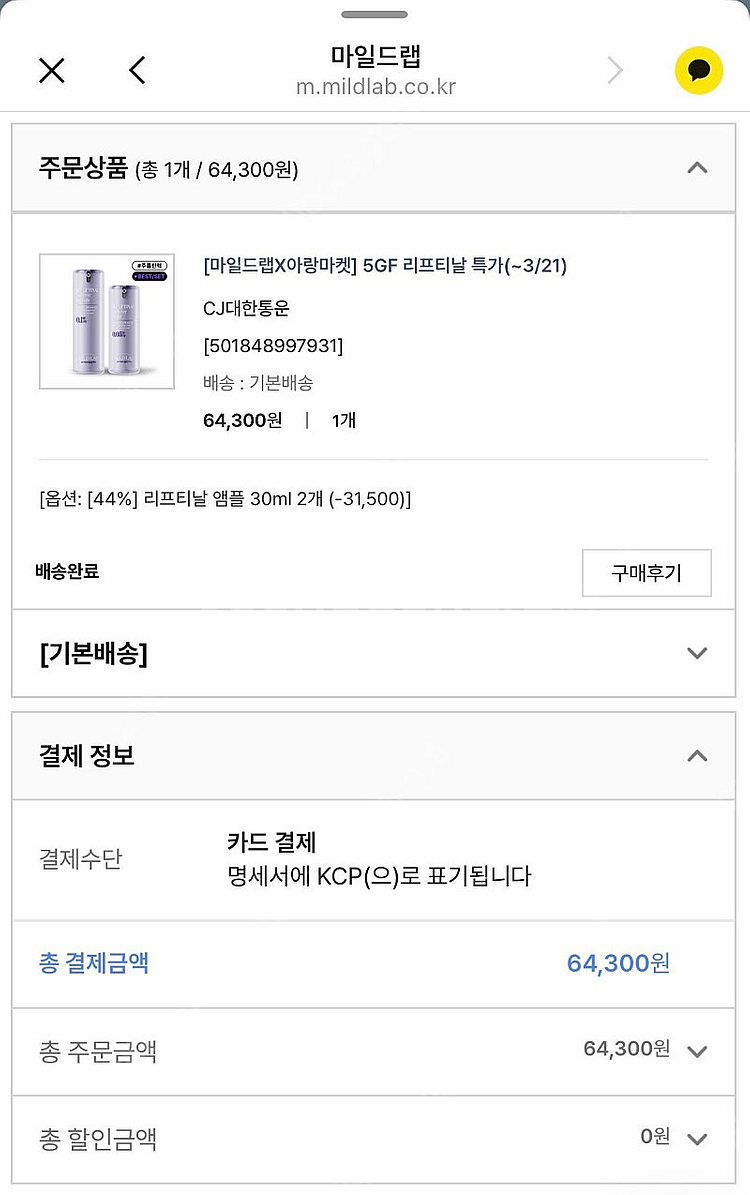
Task: Tap tracking number 501848997931
Action: [273, 345]
